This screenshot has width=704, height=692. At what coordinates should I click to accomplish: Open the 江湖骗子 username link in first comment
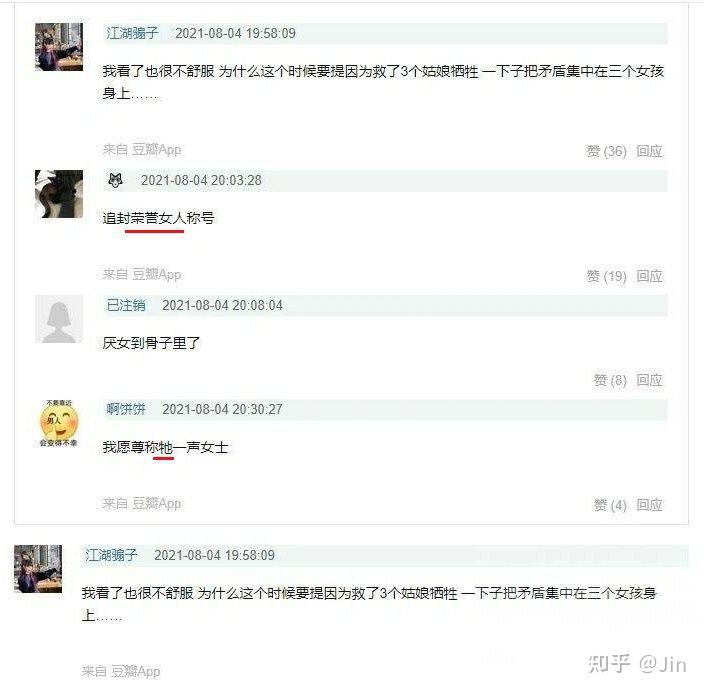[132, 33]
